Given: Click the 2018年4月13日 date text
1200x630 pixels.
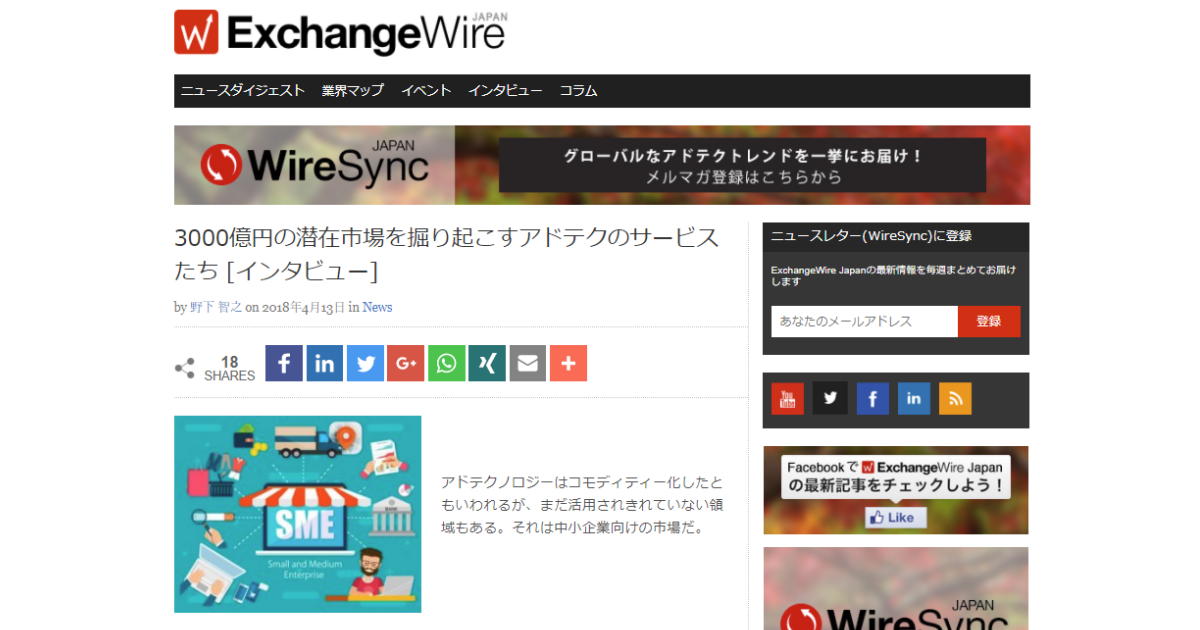Looking at the screenshot, I should coord(304,307).
